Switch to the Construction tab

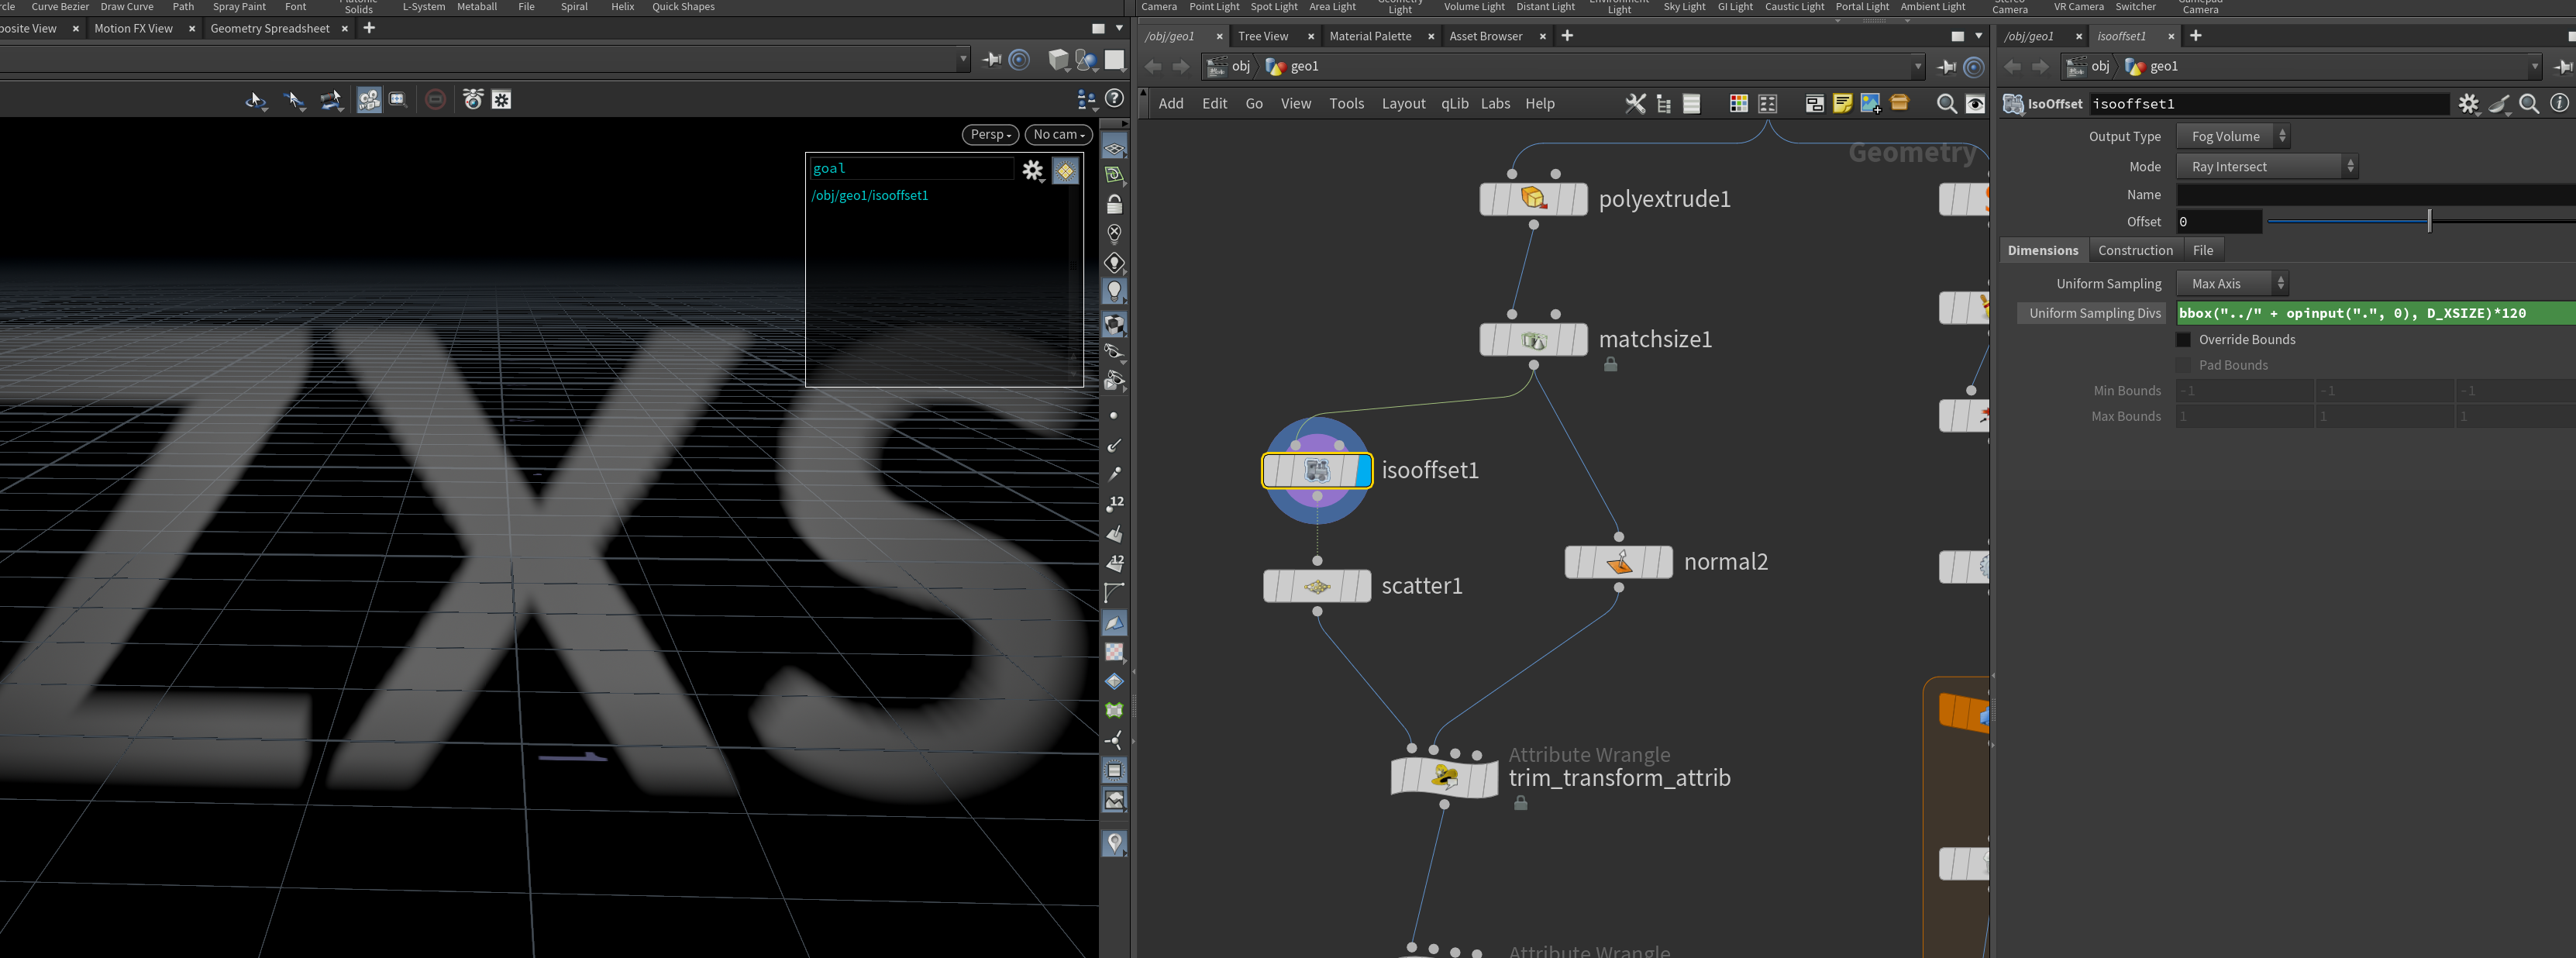click(x=2134, y=250)
